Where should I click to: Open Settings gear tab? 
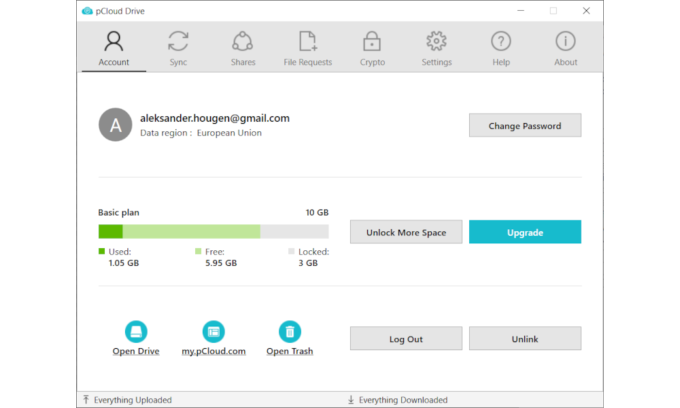tap(437, 48)
